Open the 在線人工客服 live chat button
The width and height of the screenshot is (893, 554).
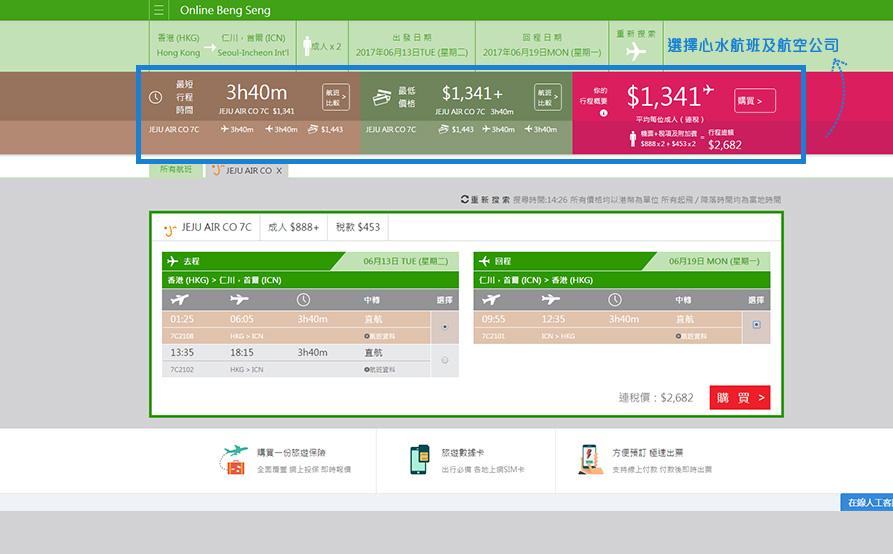click(867, 502)
